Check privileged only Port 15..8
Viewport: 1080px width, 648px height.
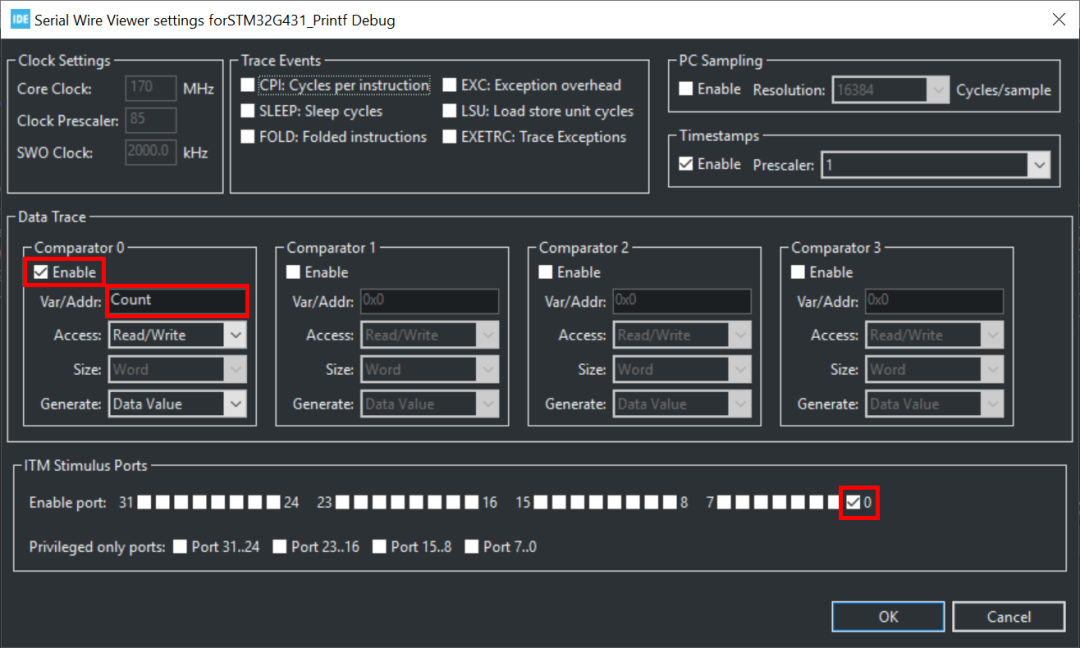380,547
